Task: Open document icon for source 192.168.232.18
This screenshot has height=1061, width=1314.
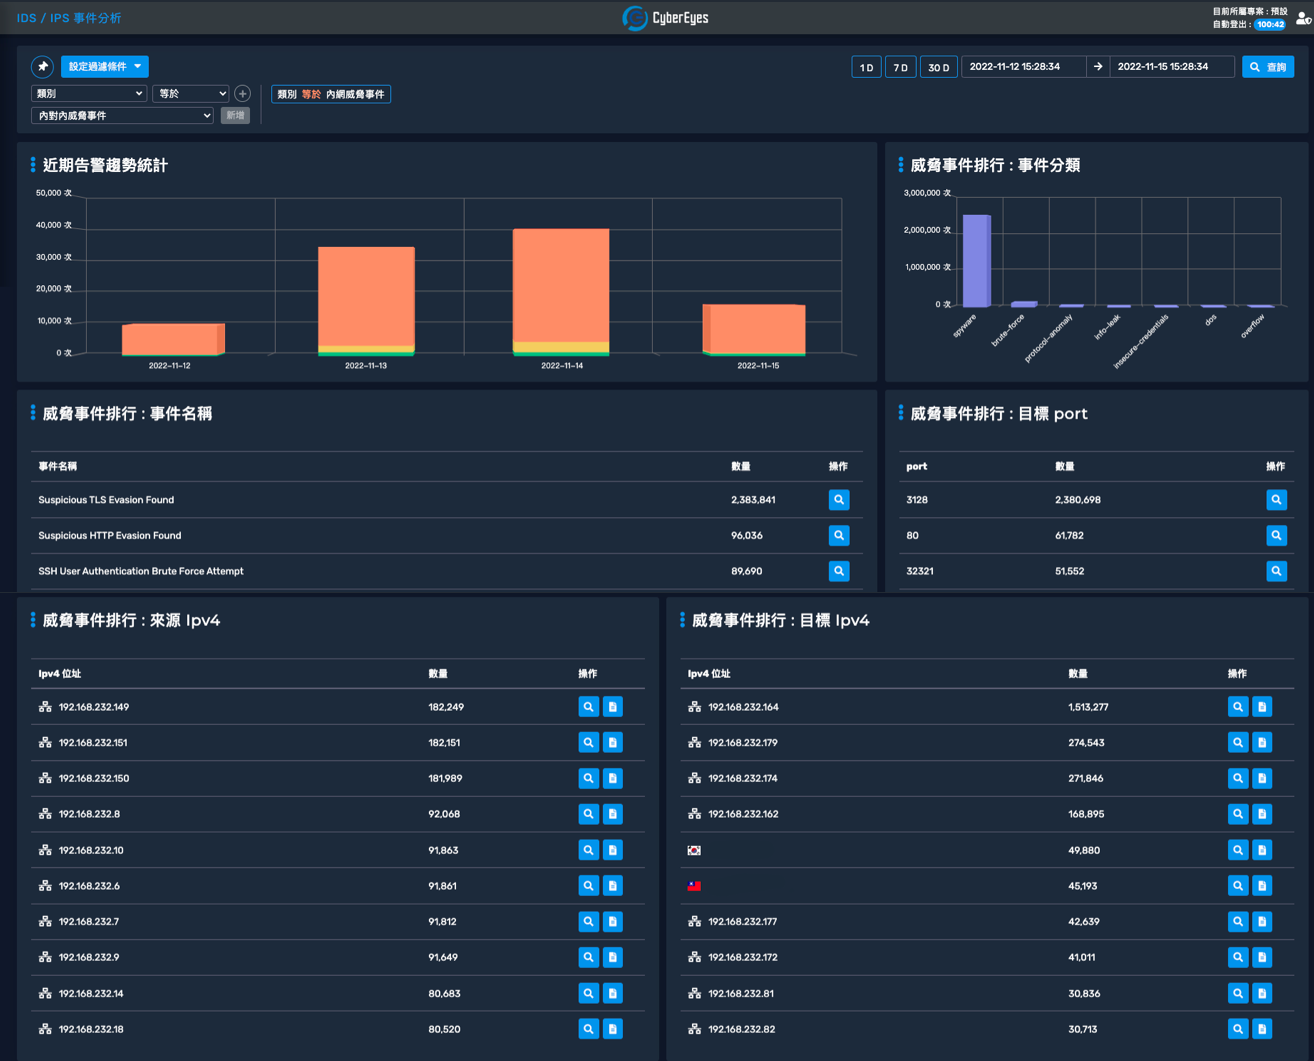Action: [613, 1029]
